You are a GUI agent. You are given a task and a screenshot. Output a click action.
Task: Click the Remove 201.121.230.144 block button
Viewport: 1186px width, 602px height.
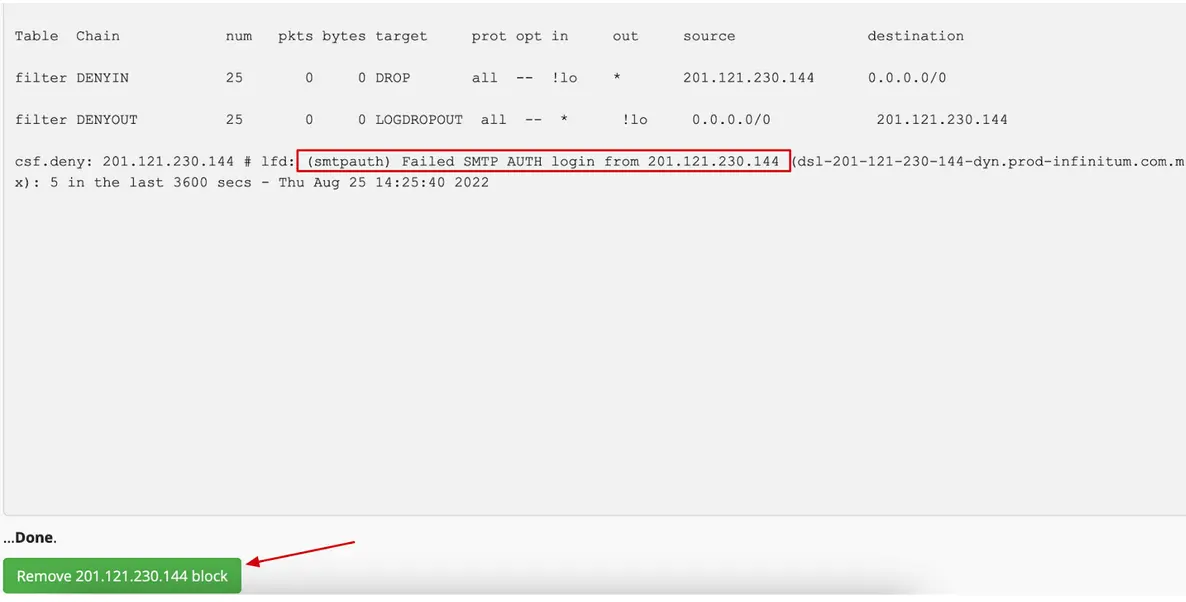click(122, 576)
